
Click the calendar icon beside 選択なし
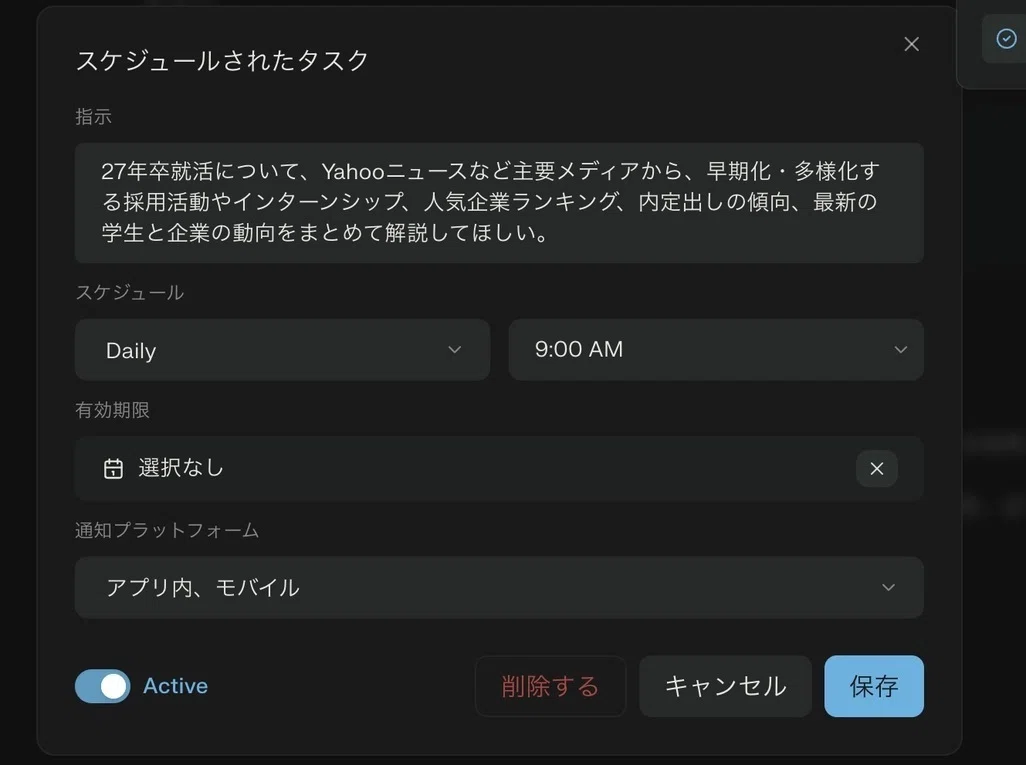[x=113, y=469]
